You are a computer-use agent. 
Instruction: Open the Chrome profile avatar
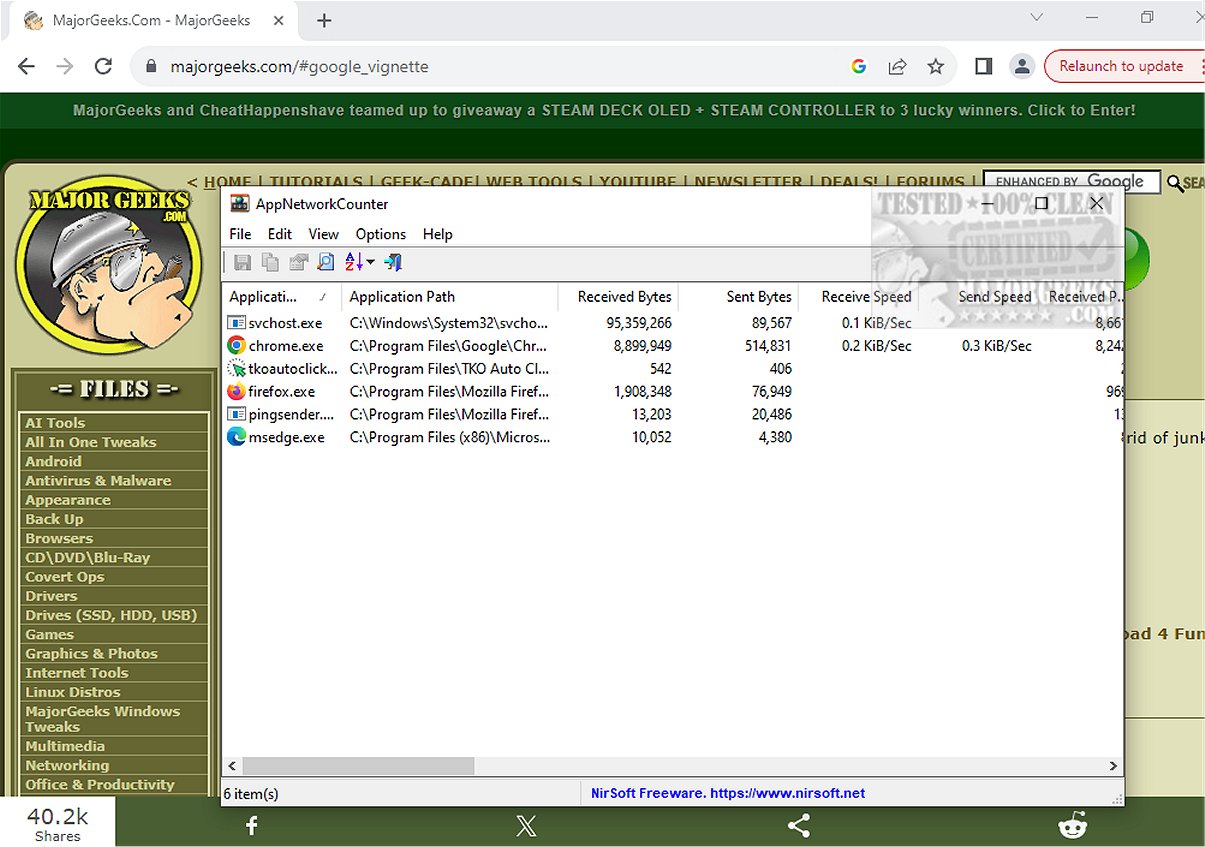click(1021, 66)
